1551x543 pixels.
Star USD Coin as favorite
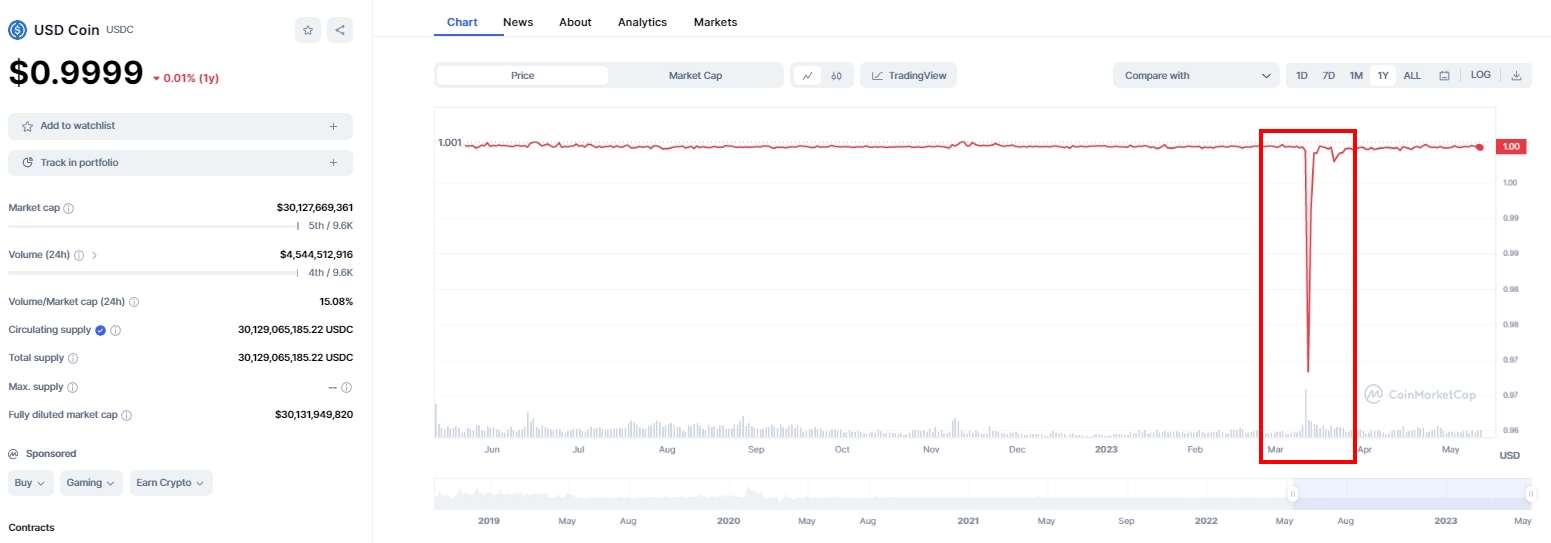(308, 30)
